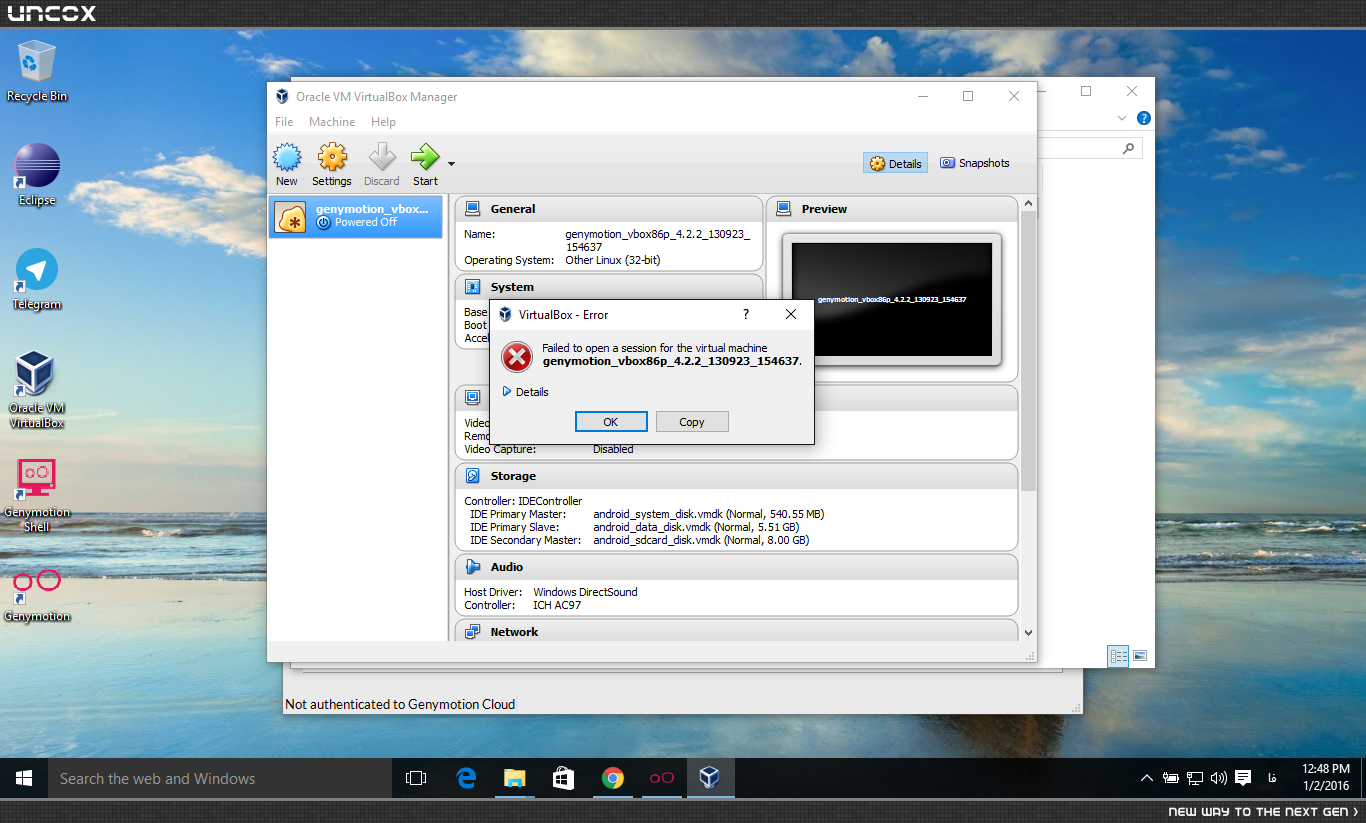This screenshot has width=1366, height=823.
Task: Click the android_data_disk.vmdk storage entry
Action: 696,527
